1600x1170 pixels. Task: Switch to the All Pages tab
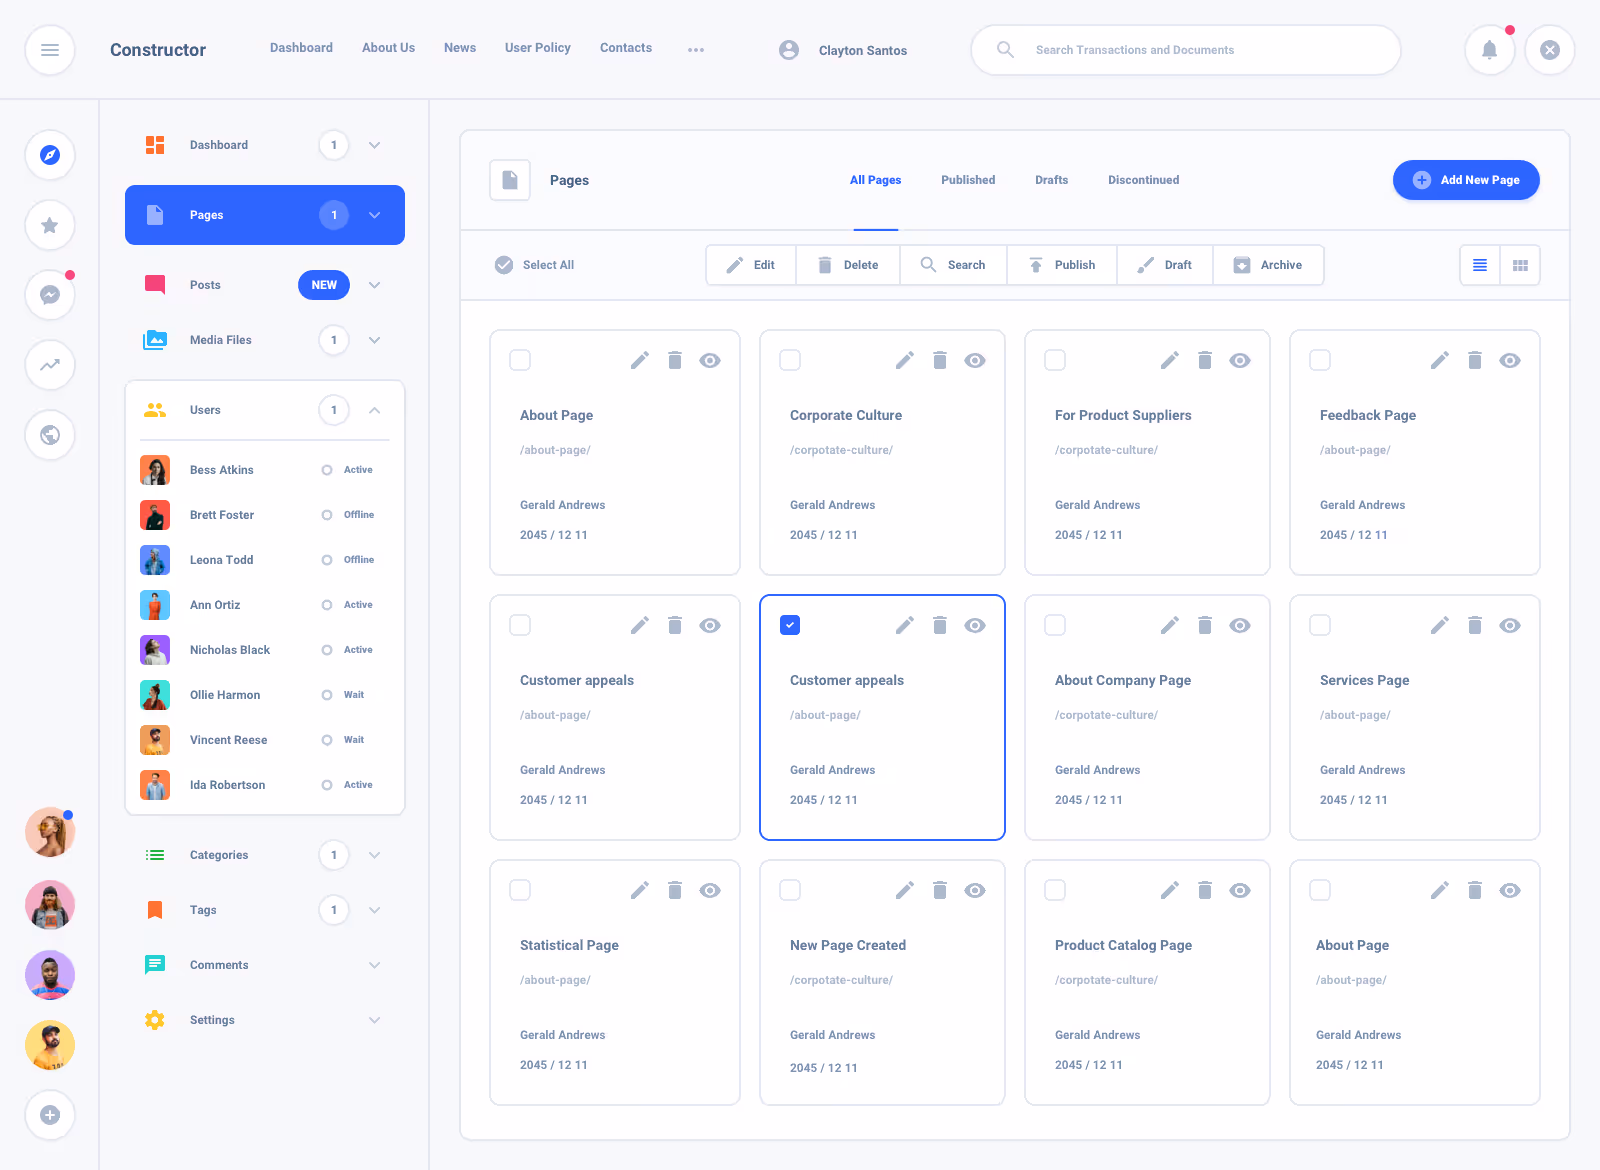(875, 180)
